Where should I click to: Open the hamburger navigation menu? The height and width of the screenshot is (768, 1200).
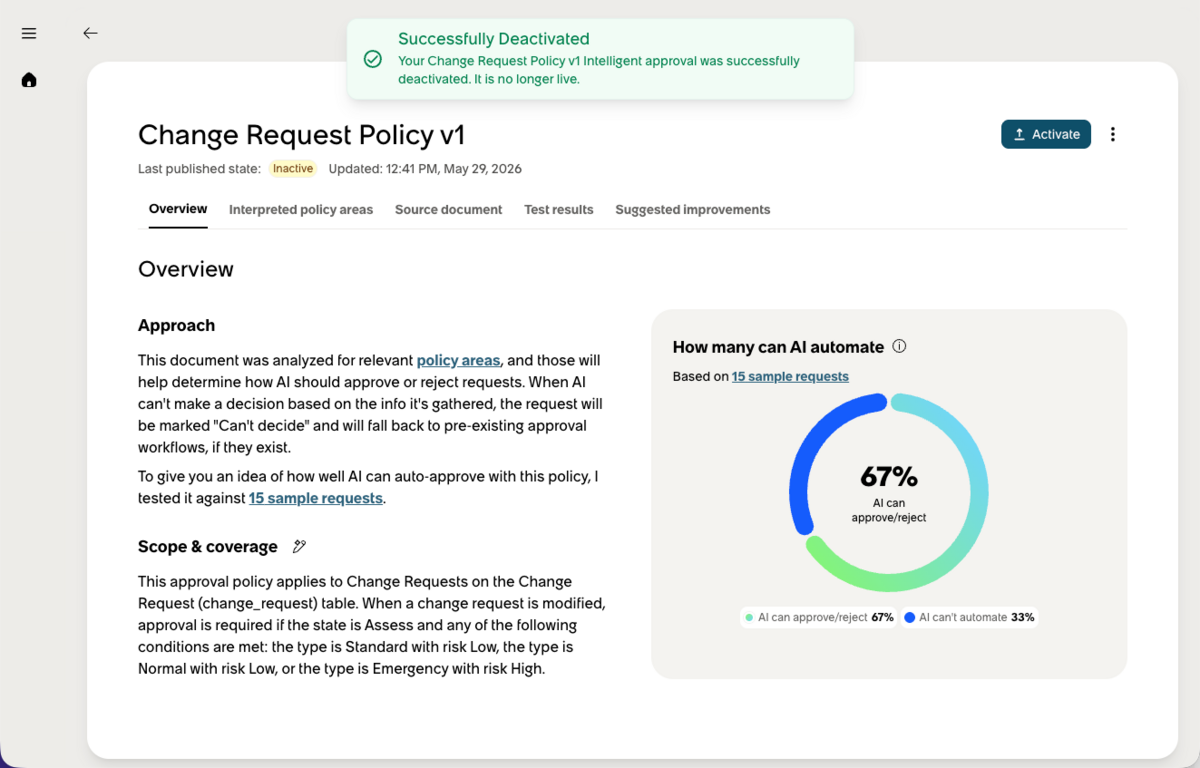29,33
